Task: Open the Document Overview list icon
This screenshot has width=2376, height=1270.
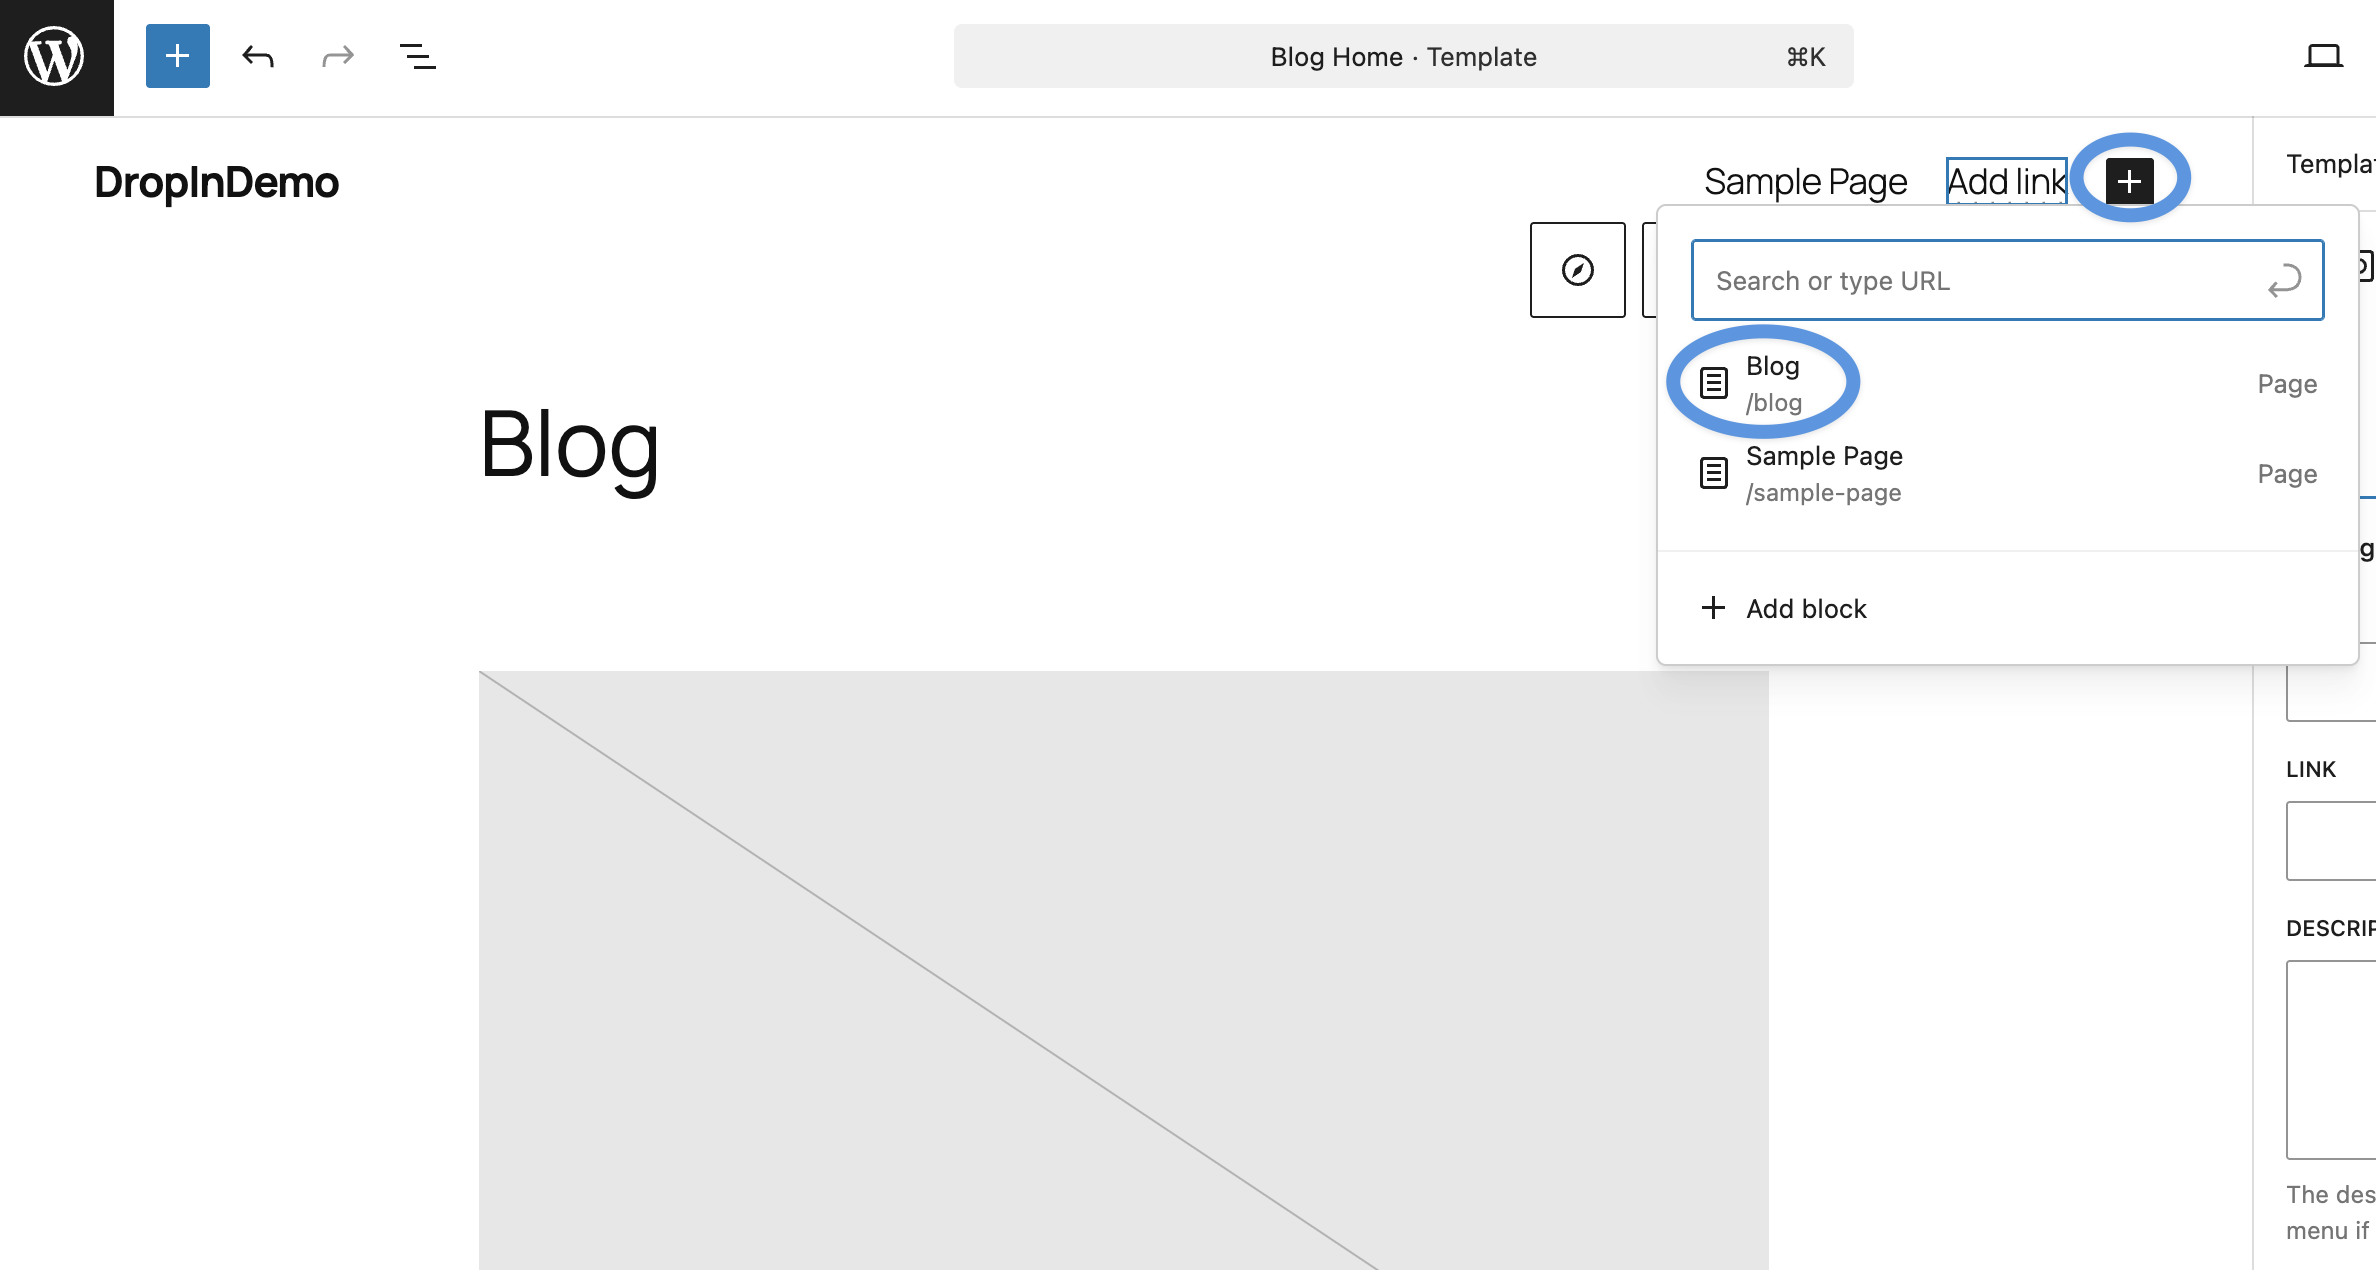Action: [x=416, y=56]
